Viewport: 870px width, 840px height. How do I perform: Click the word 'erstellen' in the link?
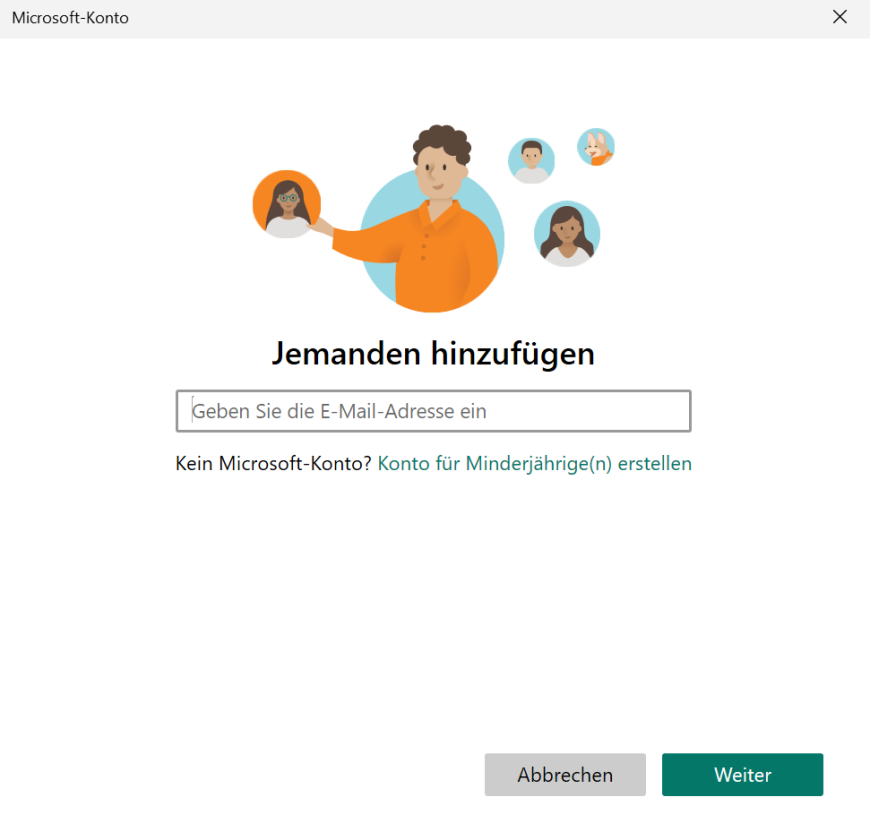tap(654, 464)
